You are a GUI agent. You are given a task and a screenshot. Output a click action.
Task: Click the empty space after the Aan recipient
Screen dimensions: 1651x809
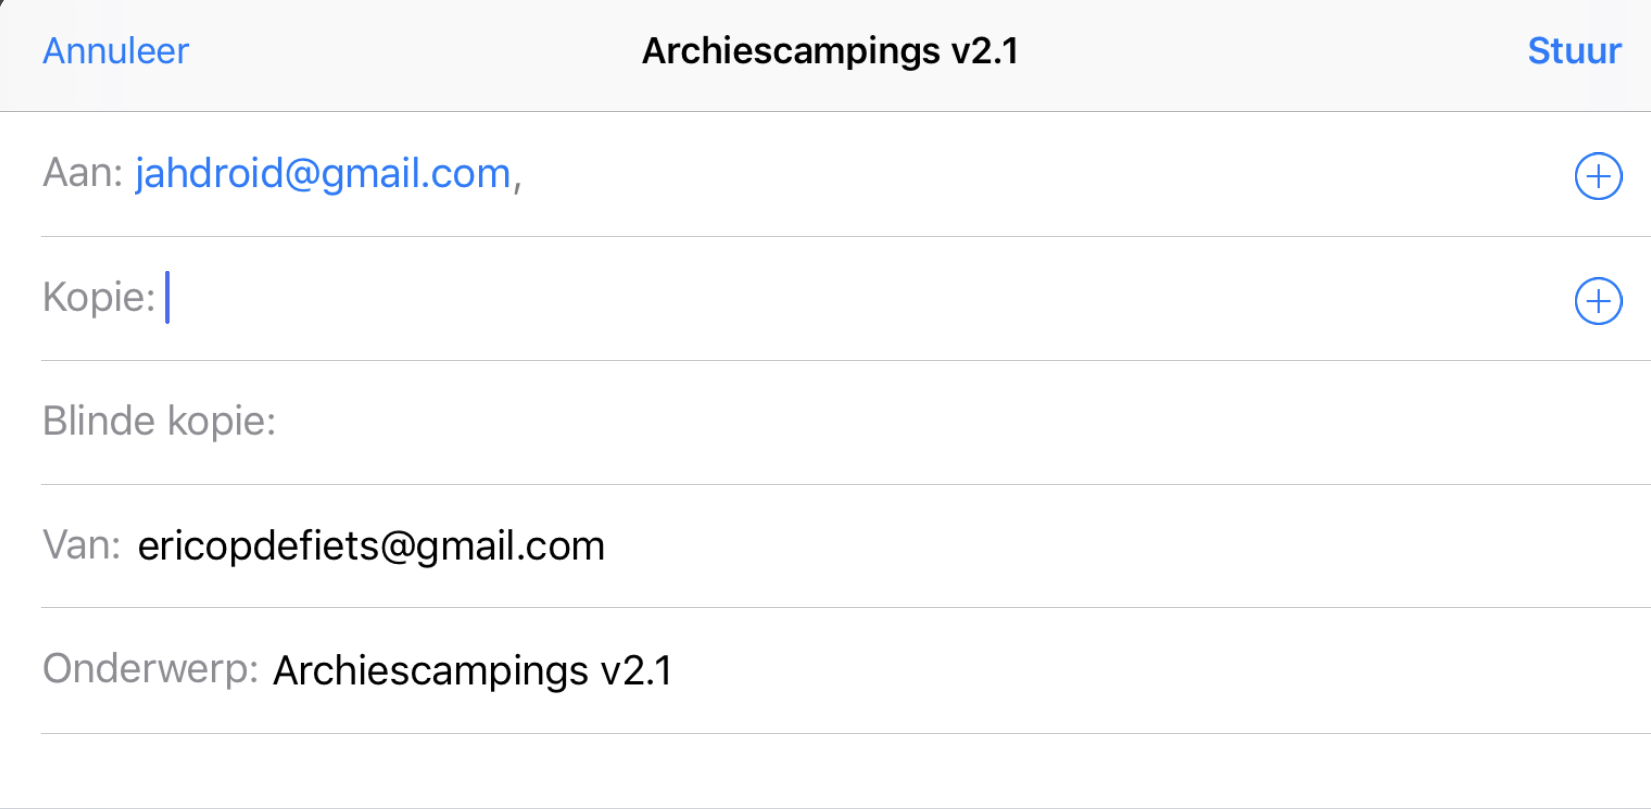pyautogui.click(x=1000, y=175)
